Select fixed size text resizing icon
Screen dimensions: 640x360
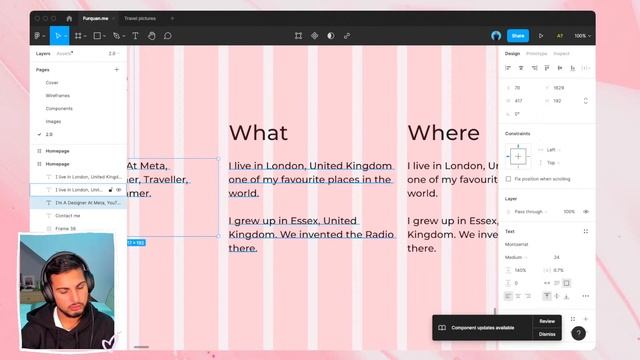[567, 283]
